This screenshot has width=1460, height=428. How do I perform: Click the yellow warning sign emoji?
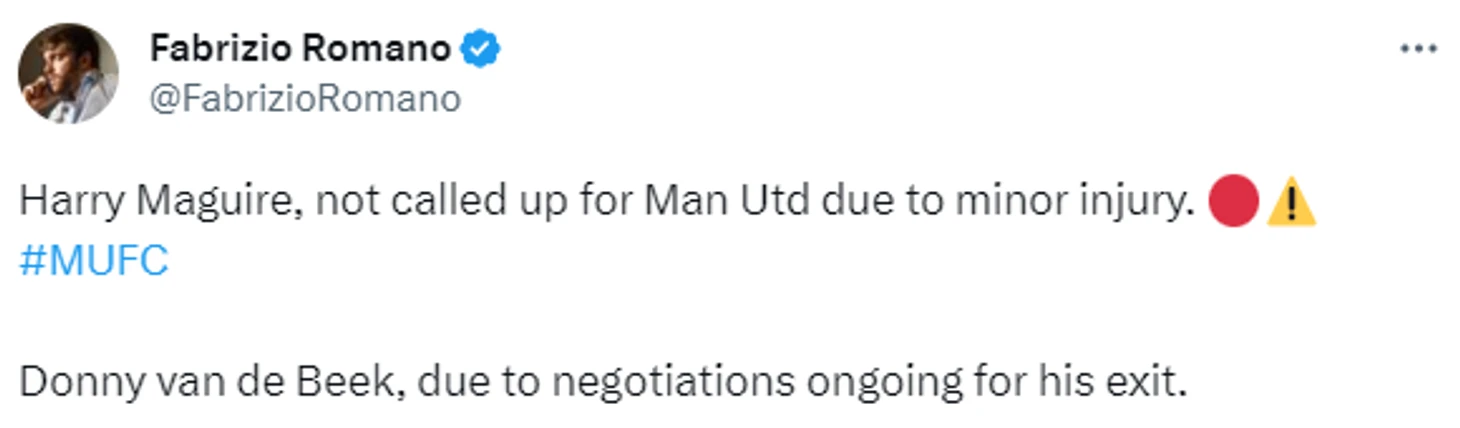coord(1291,204)
